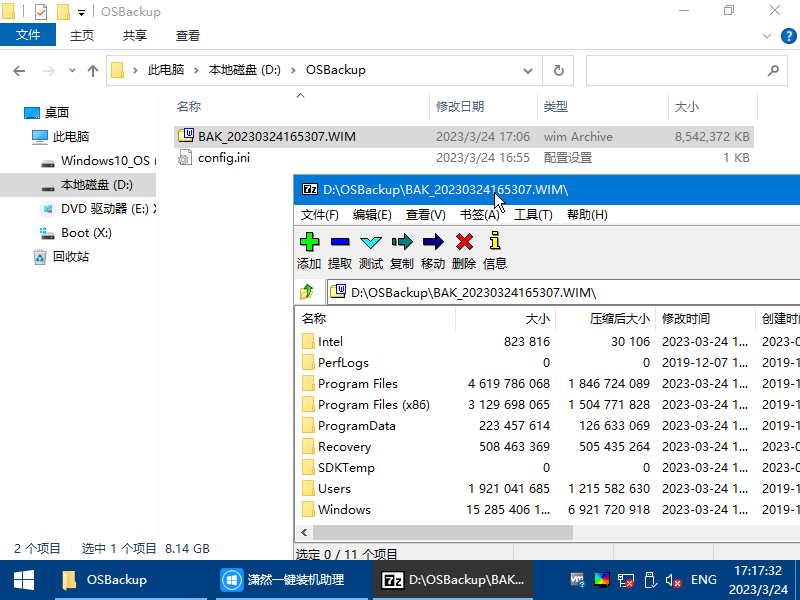Viewport: 800px width, 600px height.
Task: Select 本地磁盘 (D:) in navigation tree
Action: pos(96,185)
